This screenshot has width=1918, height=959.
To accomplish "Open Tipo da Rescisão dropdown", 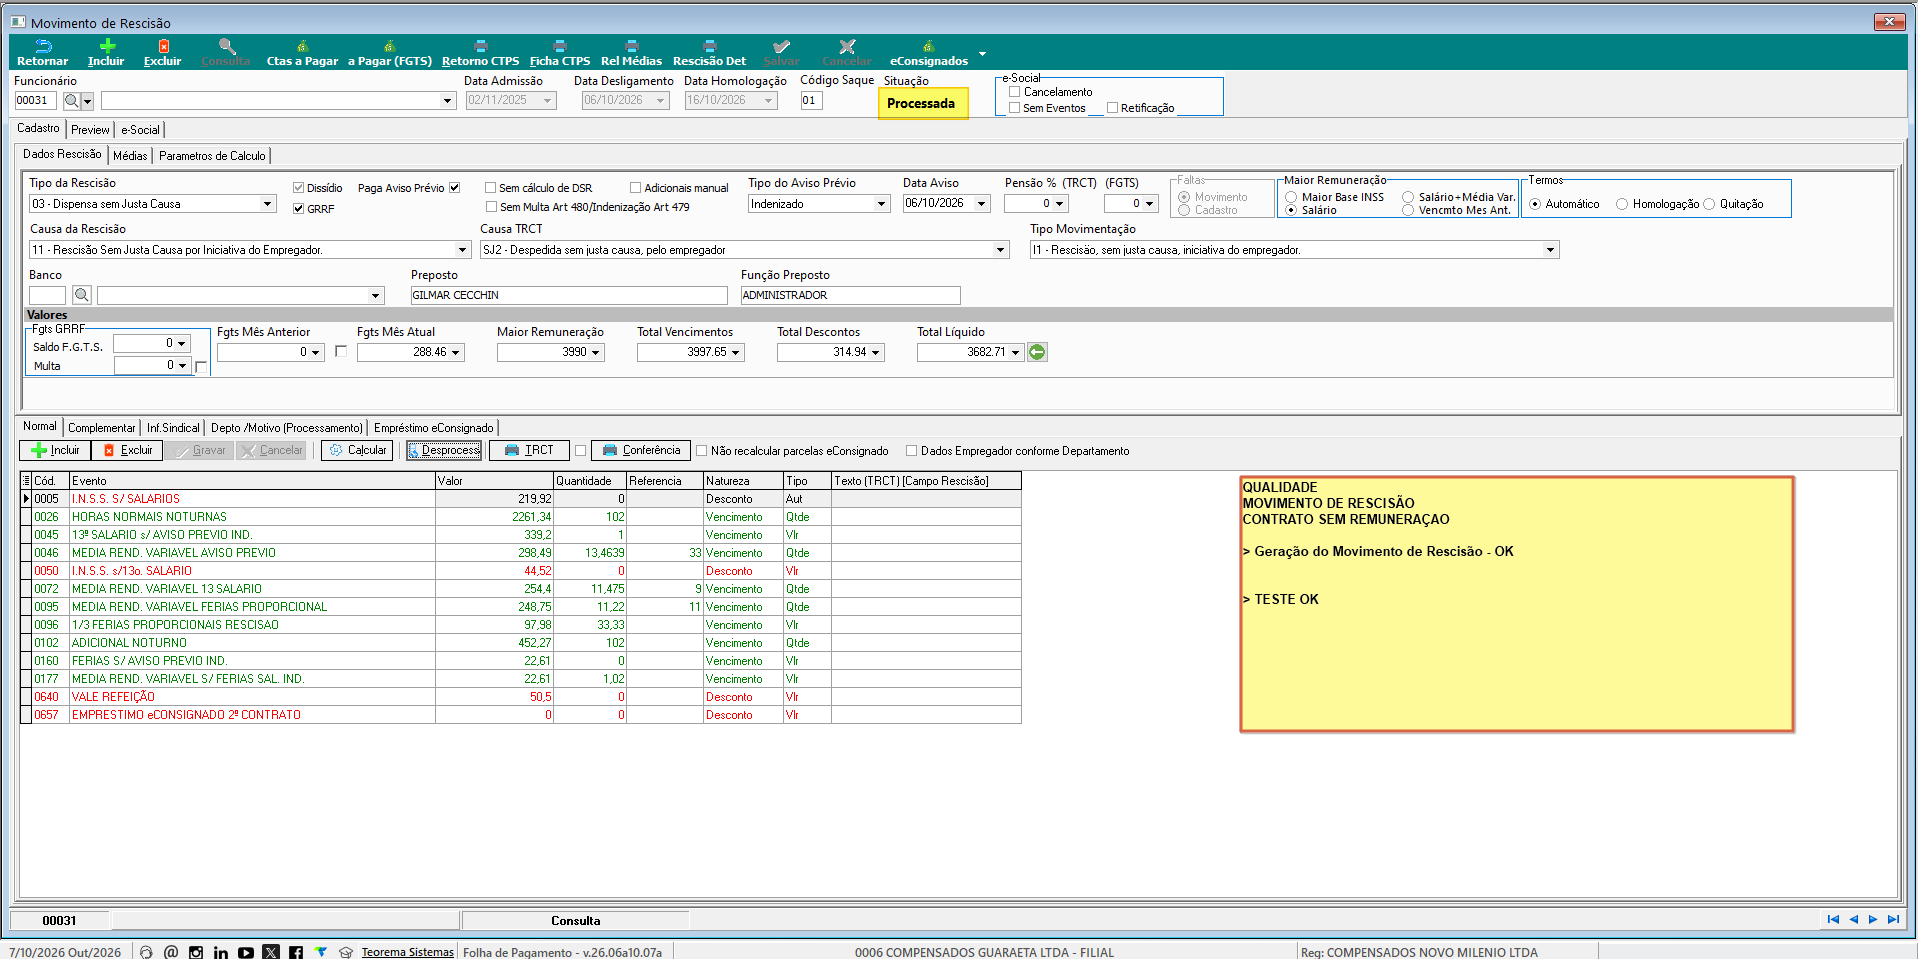I will pyautogui.click(x=267, y=204).
